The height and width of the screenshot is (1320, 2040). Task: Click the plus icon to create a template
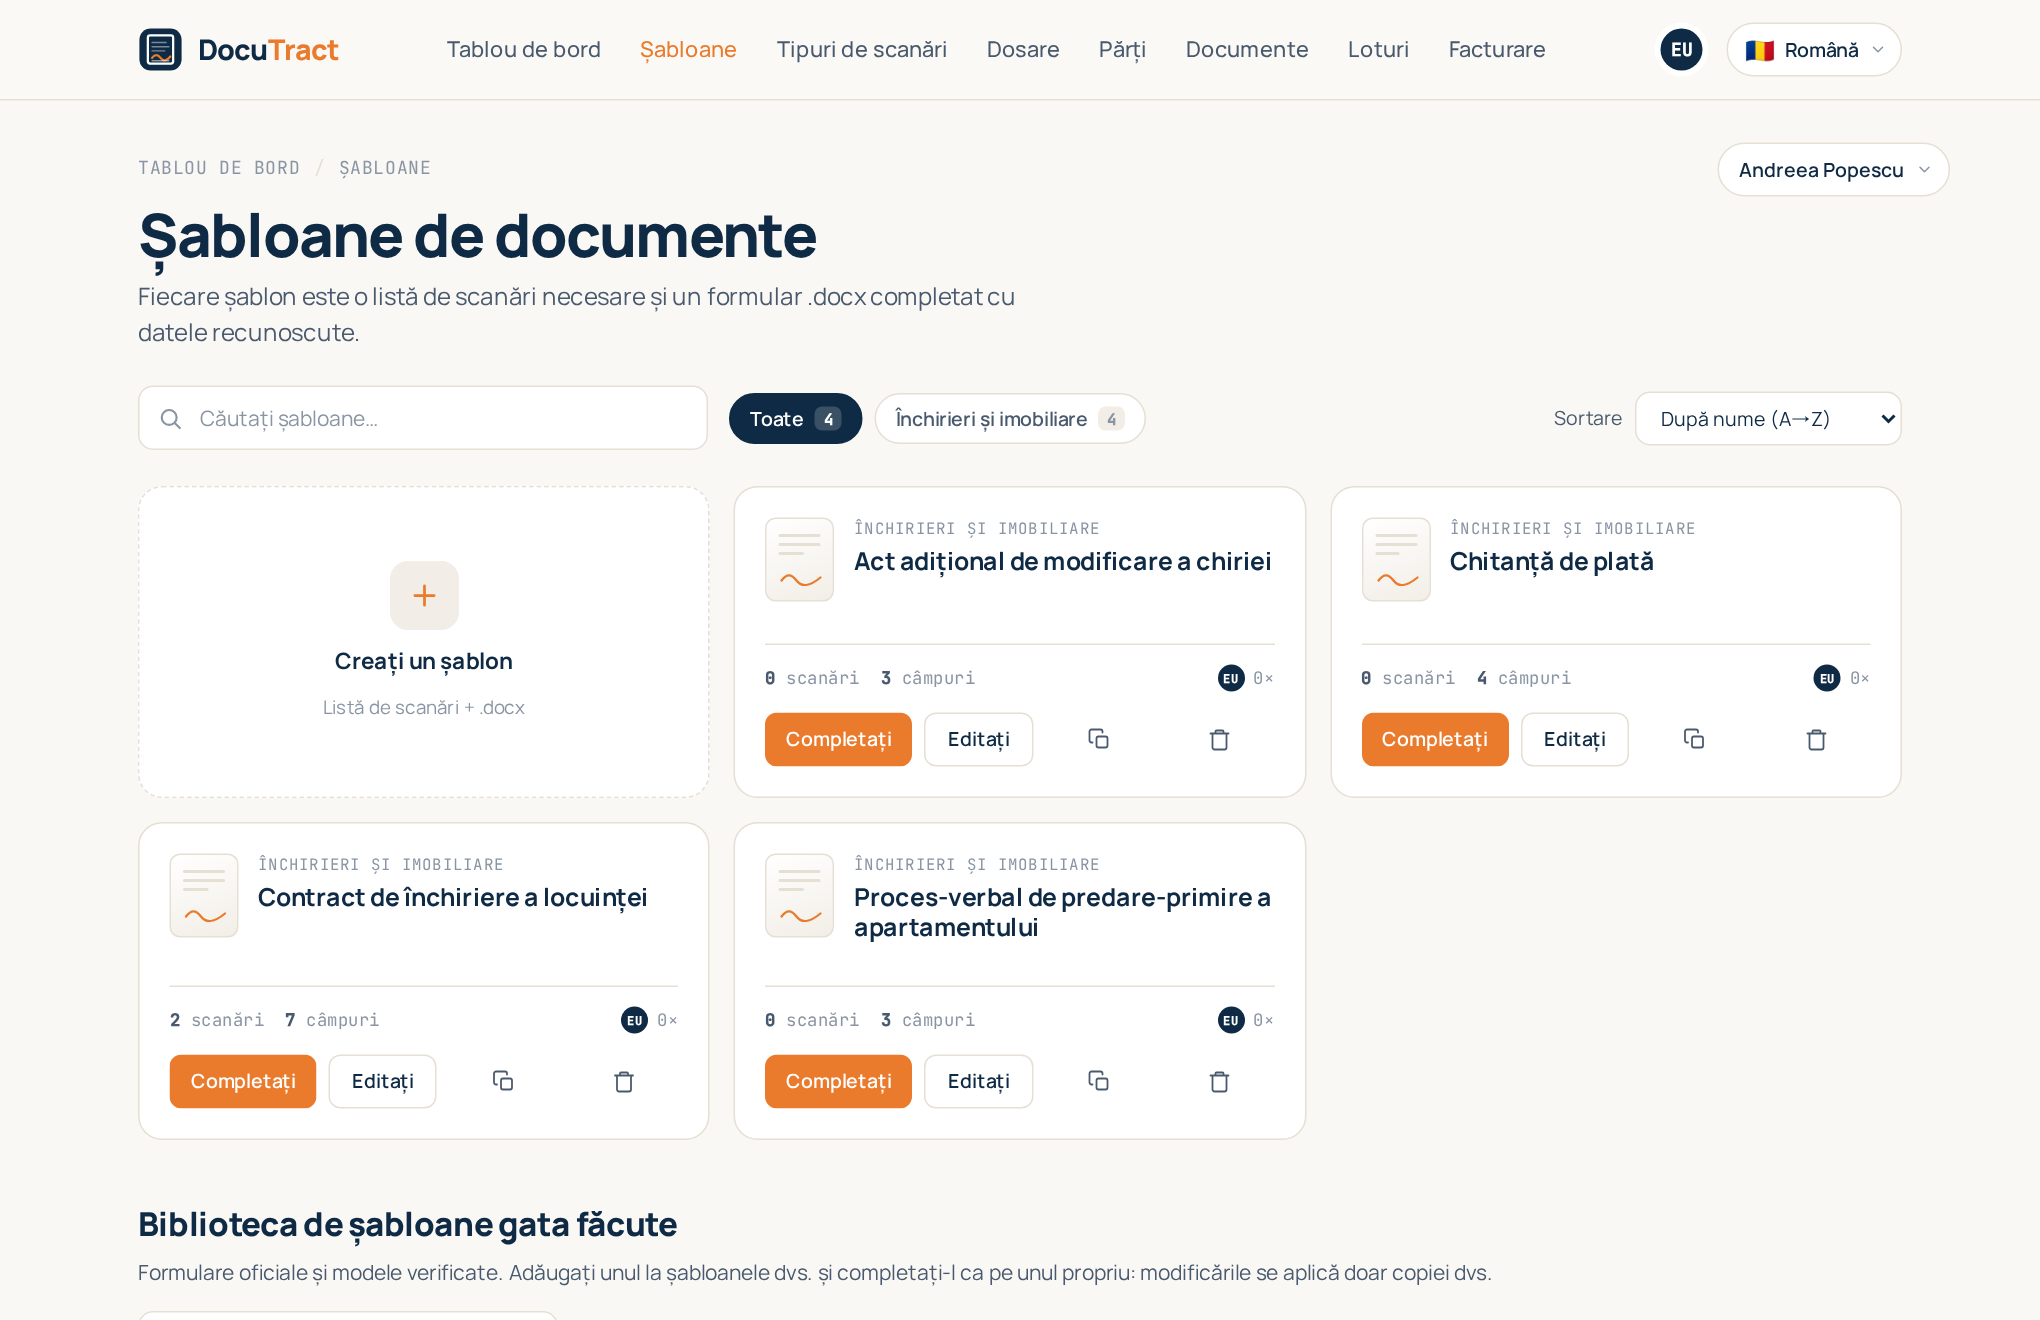click(424, 595)
